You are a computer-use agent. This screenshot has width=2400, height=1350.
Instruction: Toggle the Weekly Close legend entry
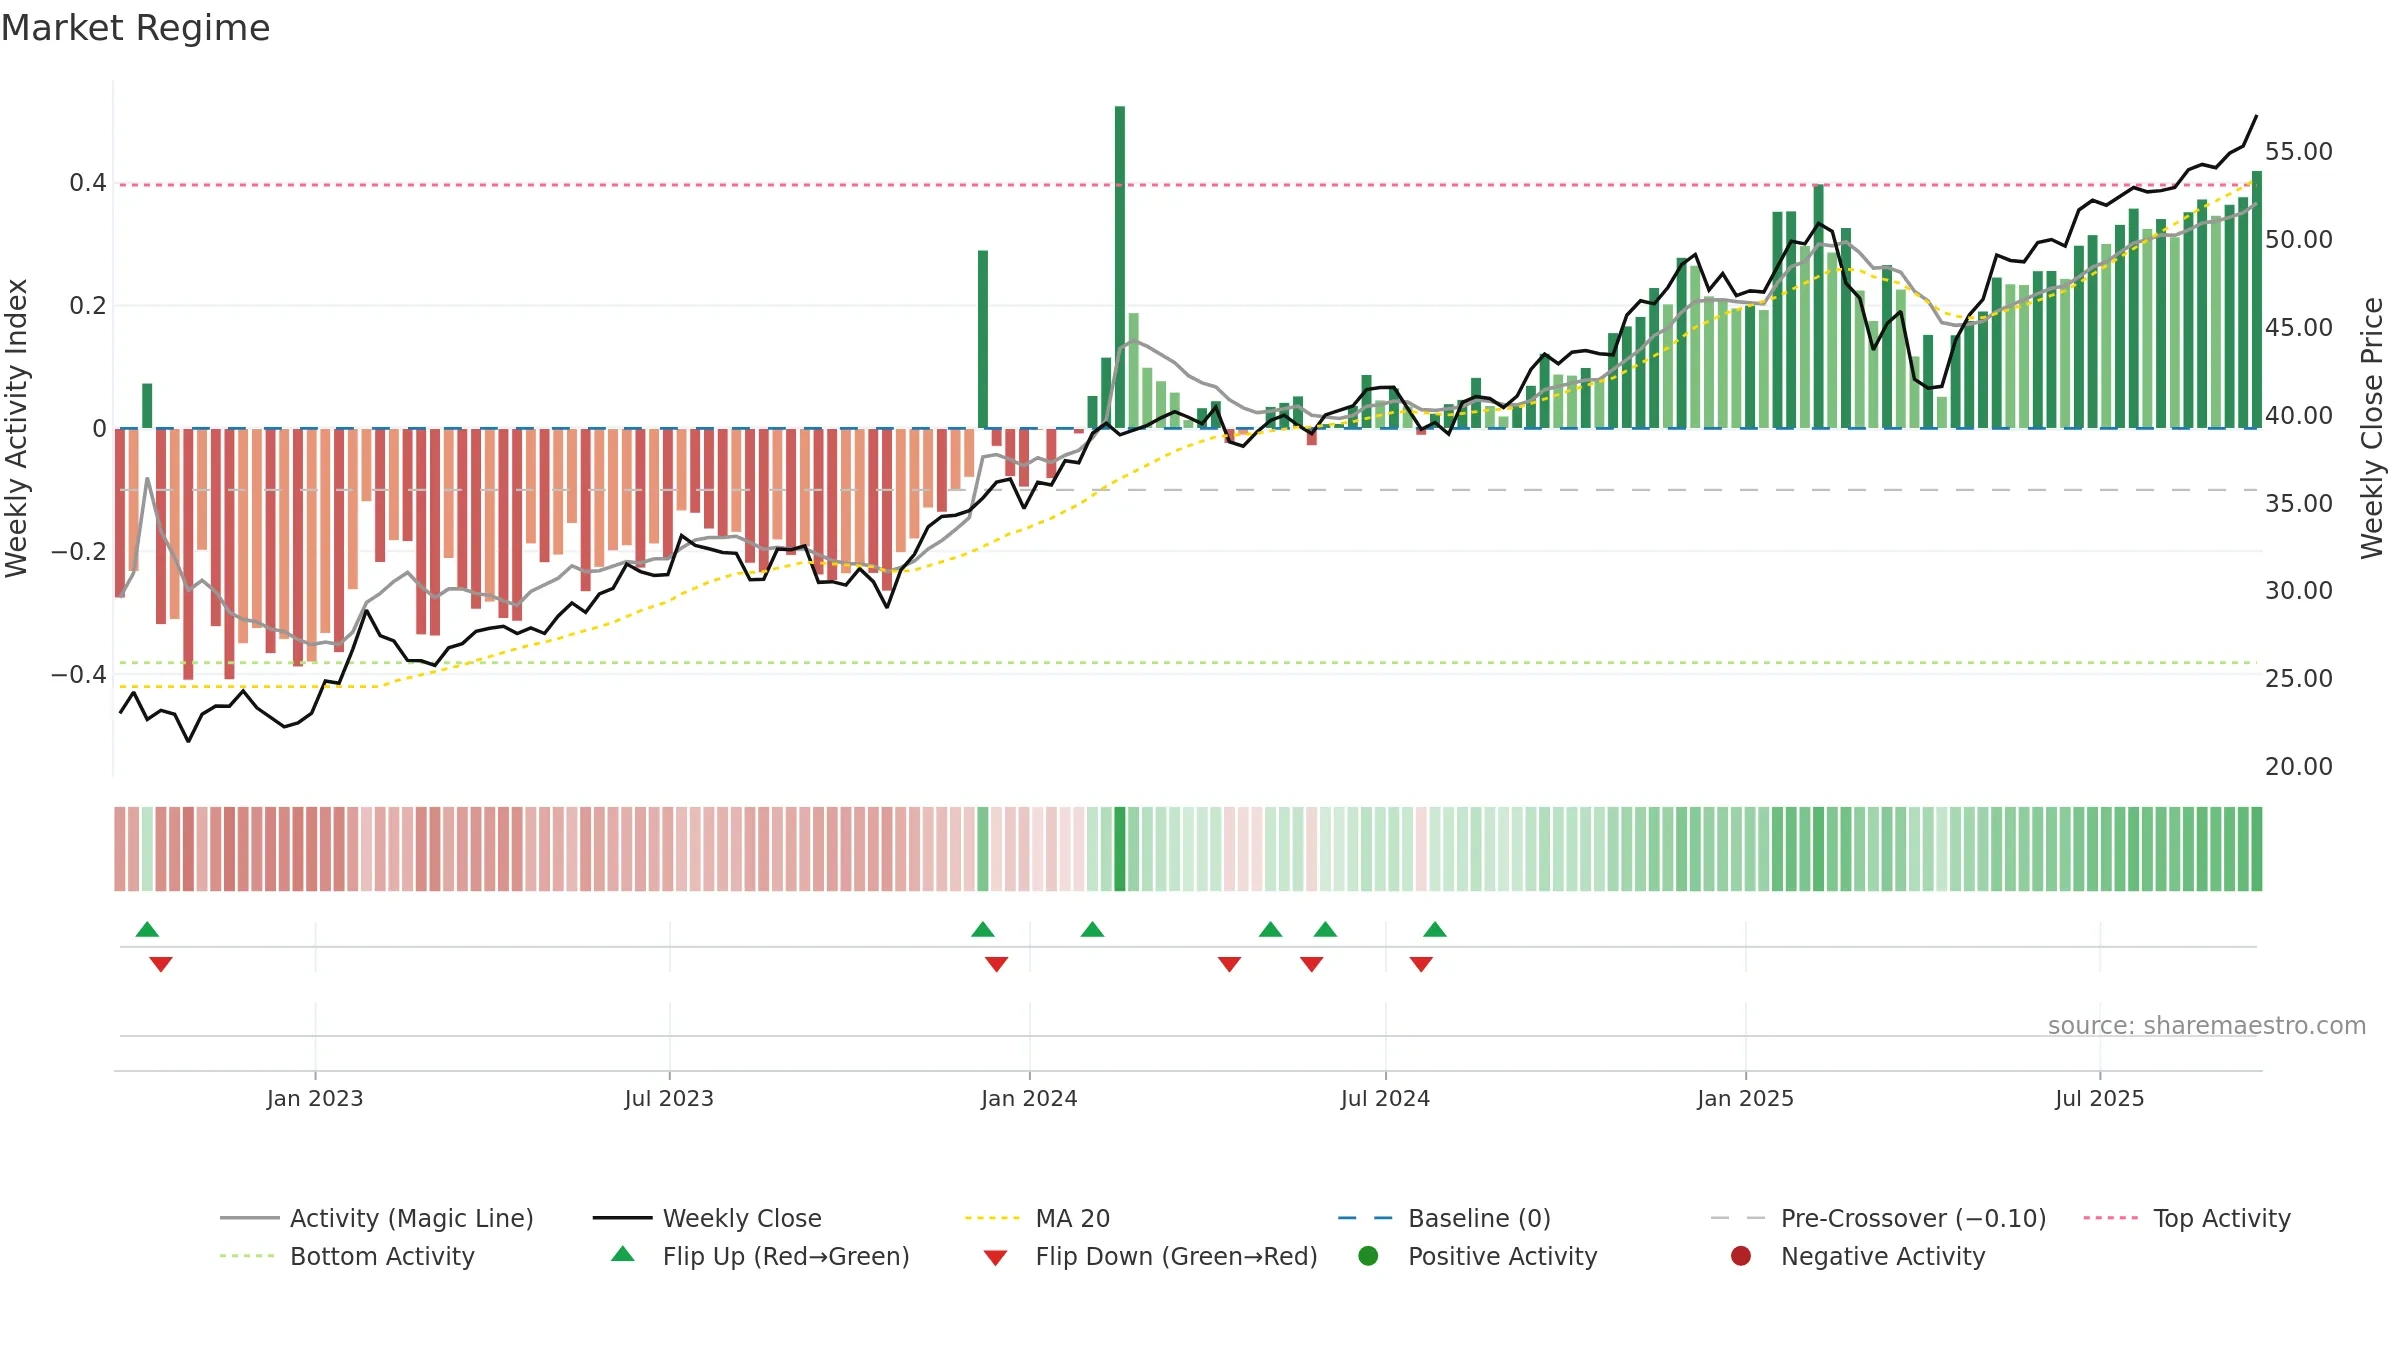pyautogui.click(x=707, y=1218)
